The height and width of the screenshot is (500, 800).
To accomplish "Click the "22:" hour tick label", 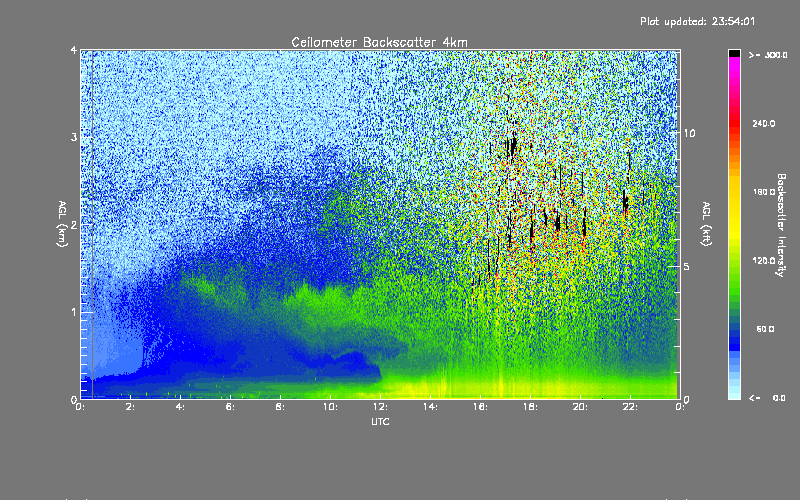I will click(630, 407).
